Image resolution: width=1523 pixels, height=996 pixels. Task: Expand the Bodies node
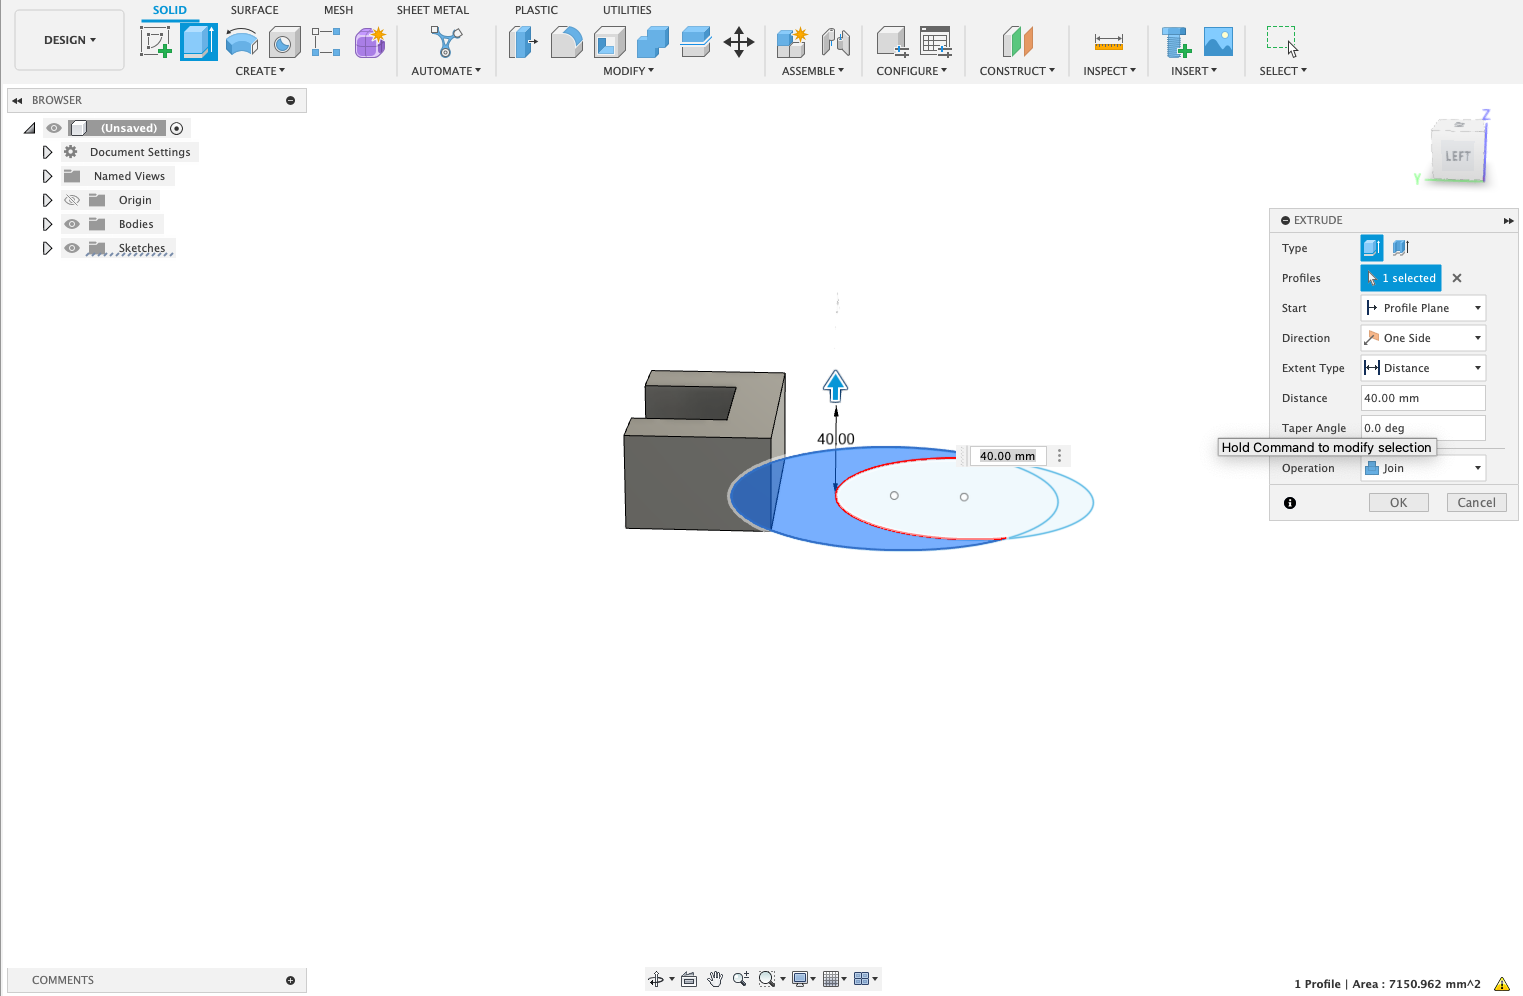(x=47, y=224)
